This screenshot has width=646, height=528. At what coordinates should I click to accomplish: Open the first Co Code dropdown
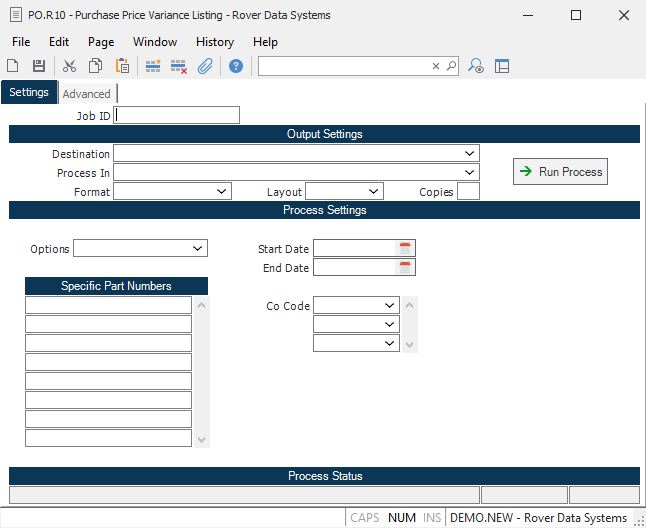tap(390, 305)
